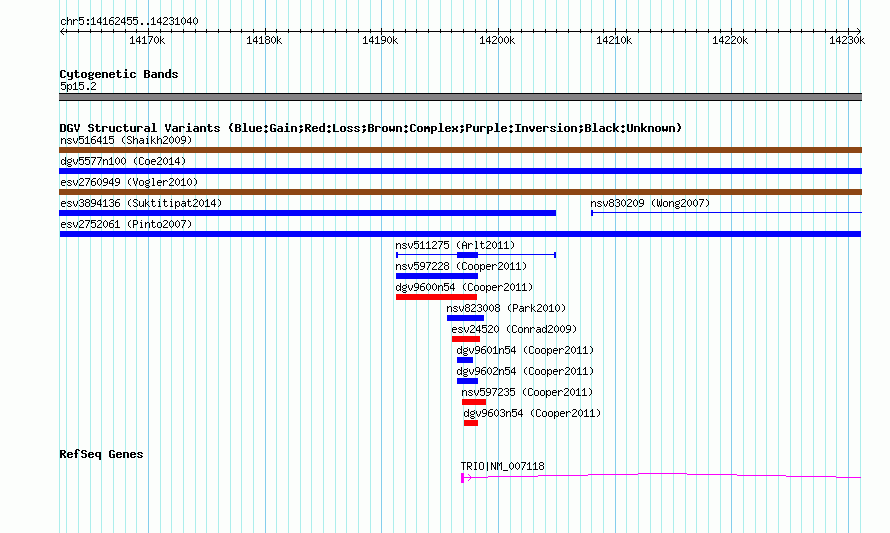
Task: Click the magenta TRIO gene exon glyph
Action: click(463, 478)
